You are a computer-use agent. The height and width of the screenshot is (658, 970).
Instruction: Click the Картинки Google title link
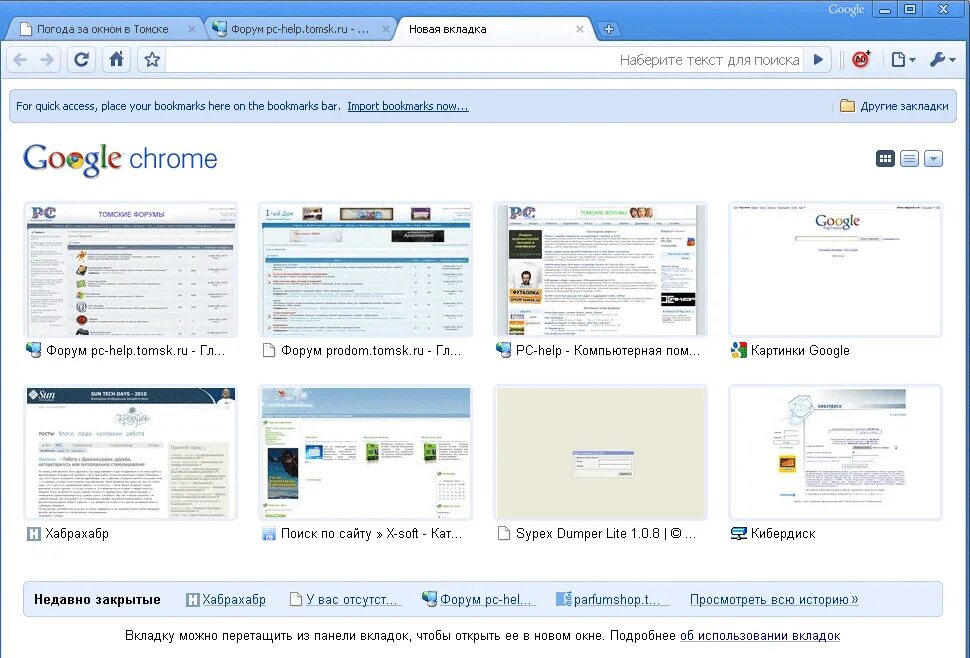point(800,351)
